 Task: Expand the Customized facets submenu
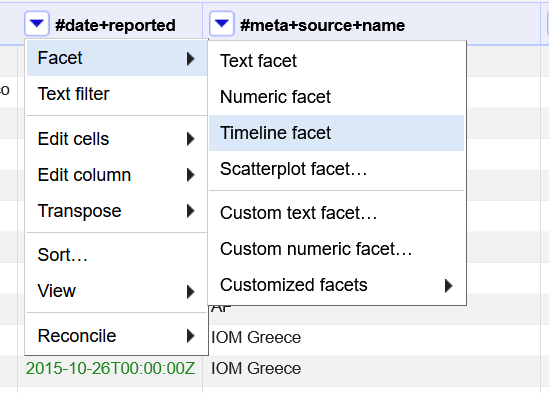[x=336, y=285]
